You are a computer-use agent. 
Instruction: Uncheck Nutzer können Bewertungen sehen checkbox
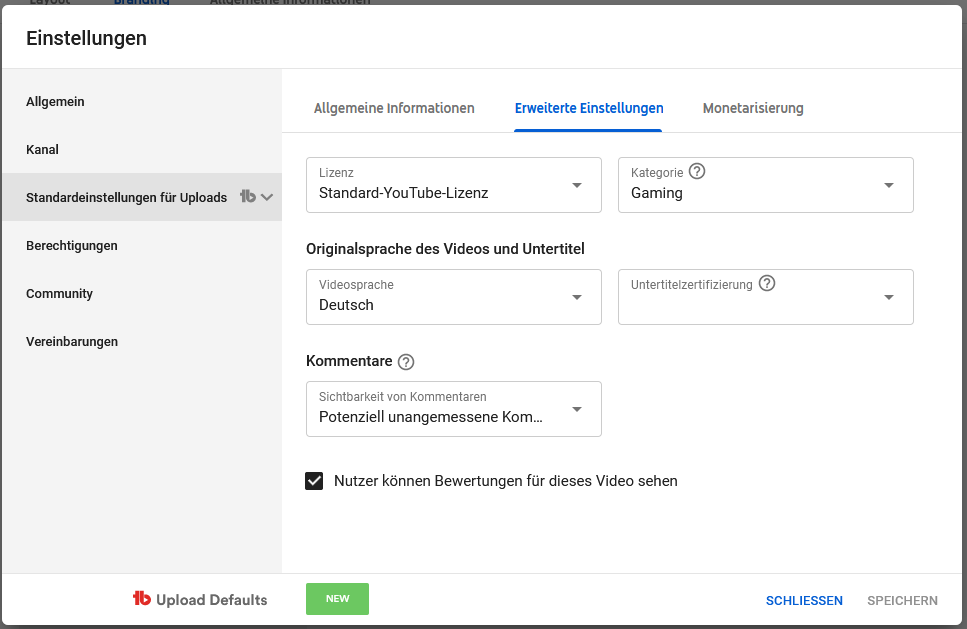click(x=315, y=481)
